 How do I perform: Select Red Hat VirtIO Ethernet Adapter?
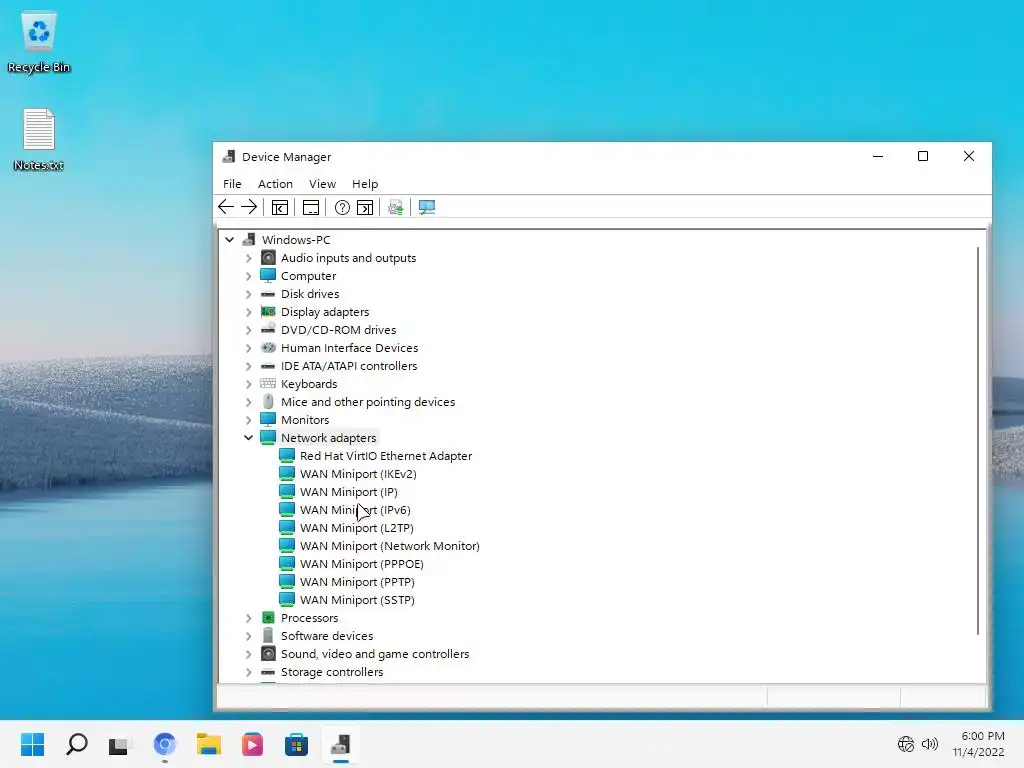[x=385, y=456]
